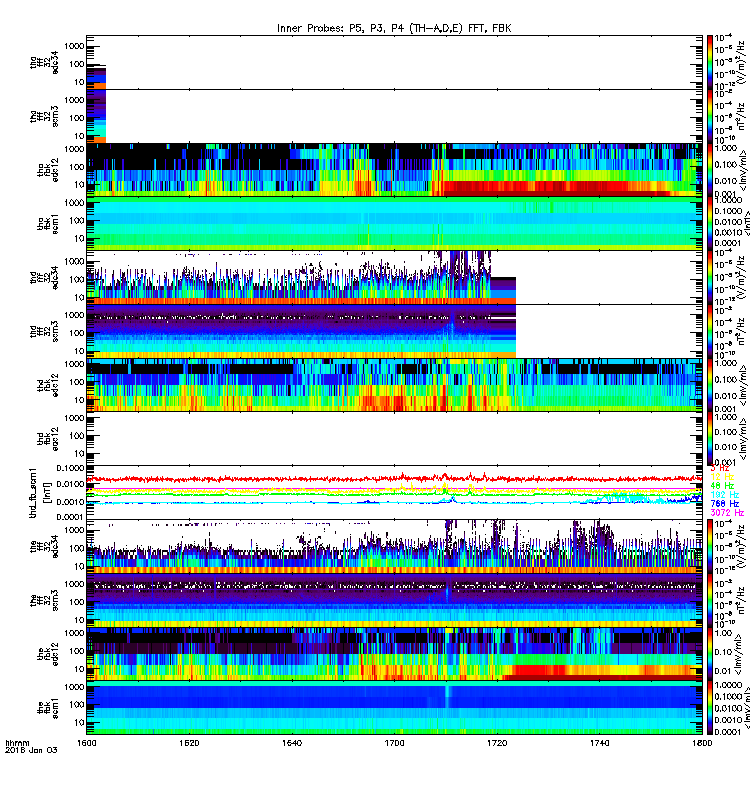
Task: Select the "48 Hz" green legend label
Action: [x=722, y=486]
